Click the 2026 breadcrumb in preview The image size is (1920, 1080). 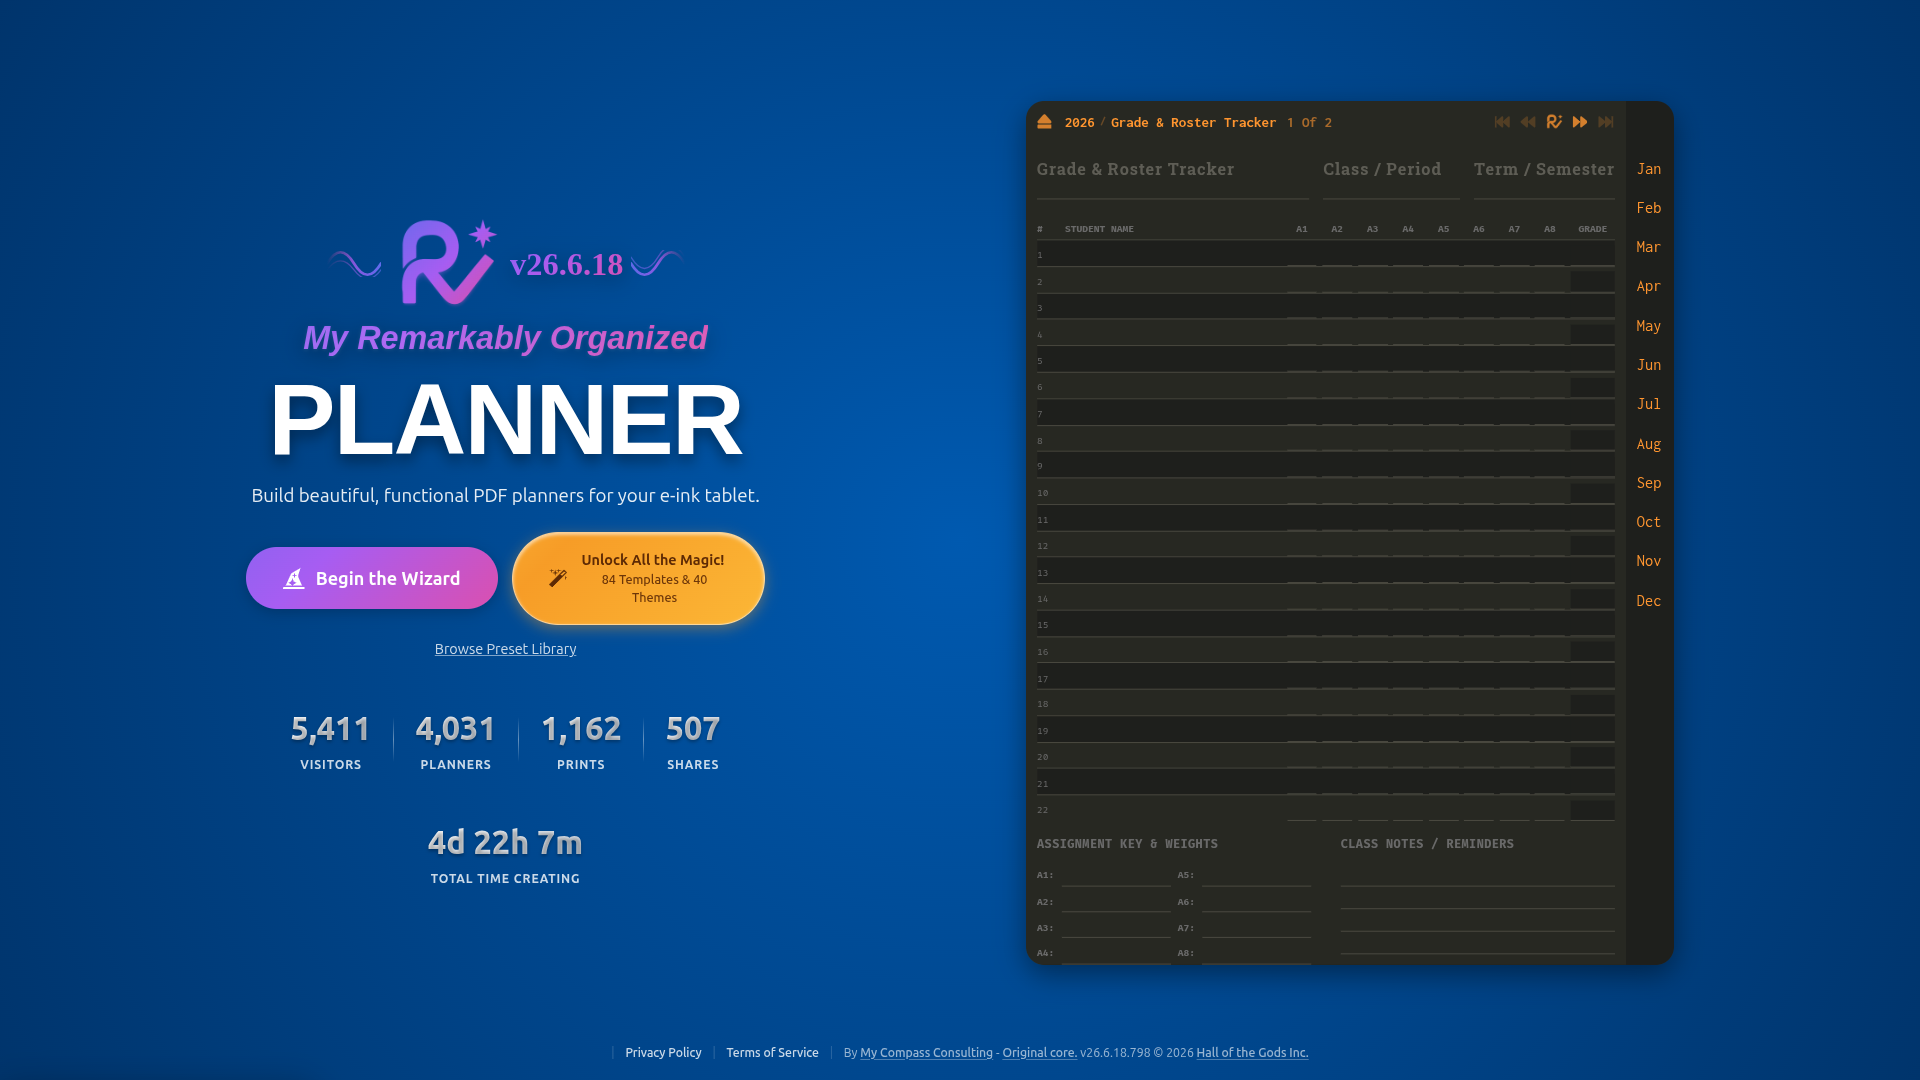click(1079, 122)
